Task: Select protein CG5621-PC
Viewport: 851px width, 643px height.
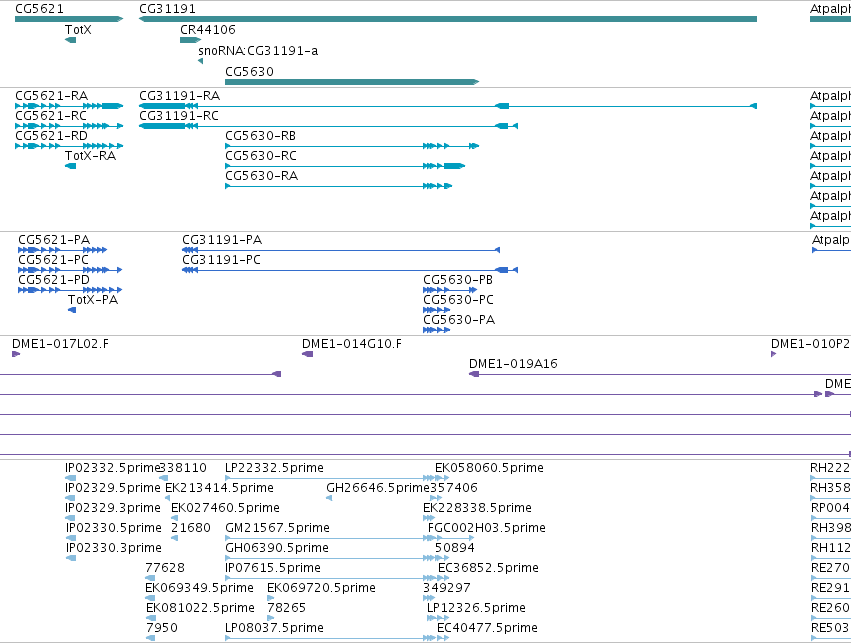Action: 53,260
